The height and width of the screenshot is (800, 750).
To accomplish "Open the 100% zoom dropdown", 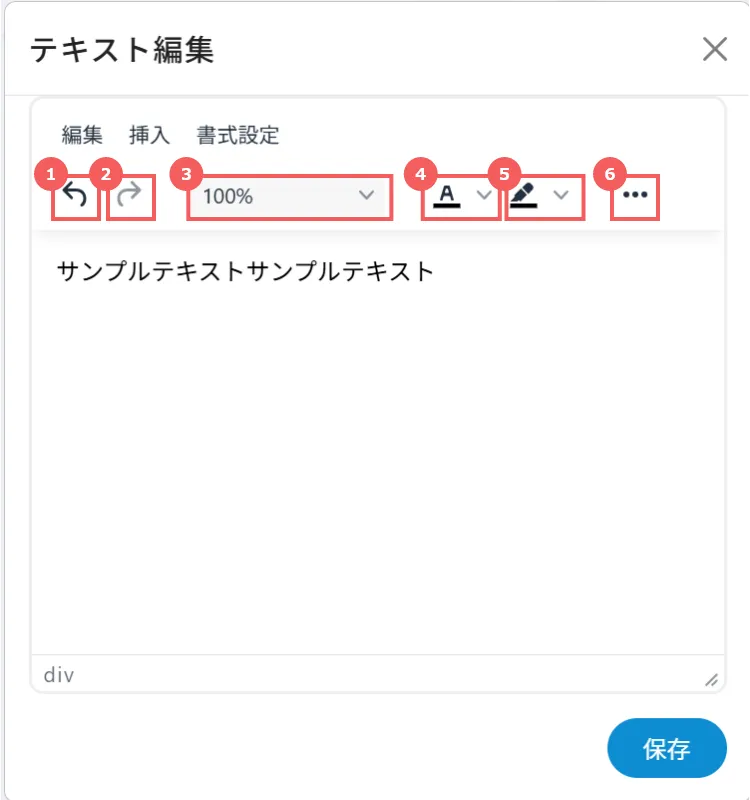I will (x=288, y=196).
